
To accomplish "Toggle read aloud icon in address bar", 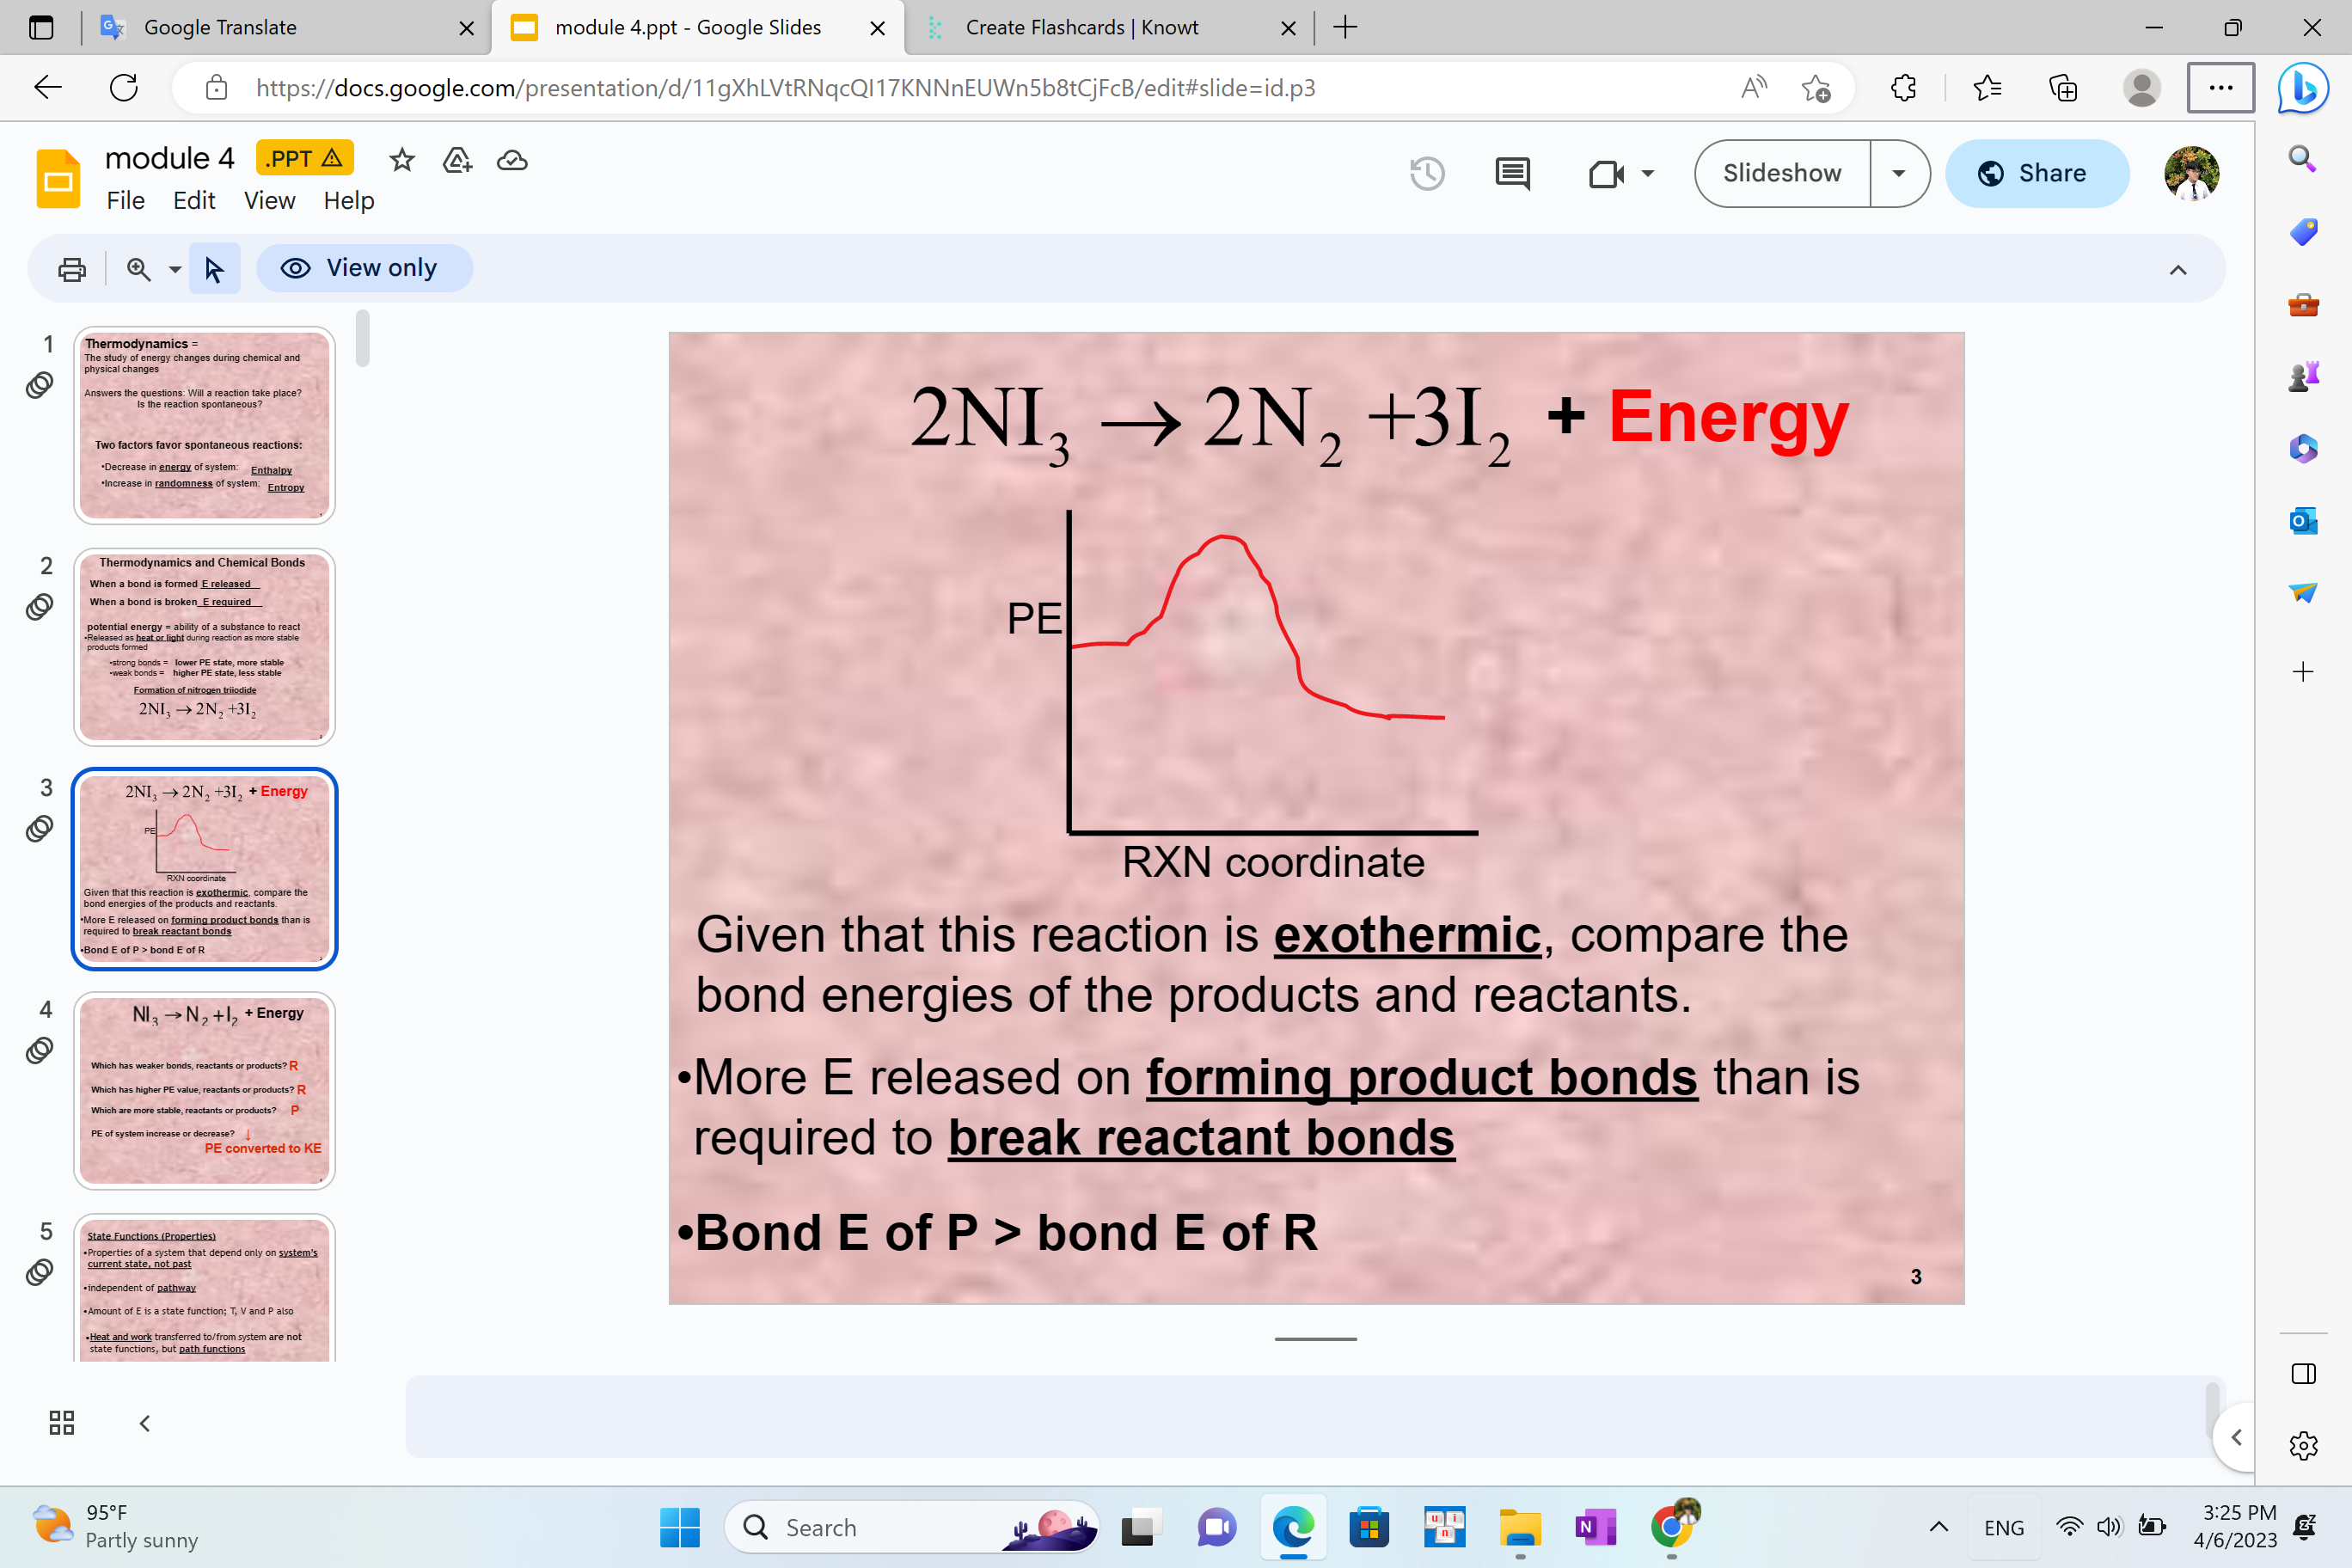I will (1753, 88).
